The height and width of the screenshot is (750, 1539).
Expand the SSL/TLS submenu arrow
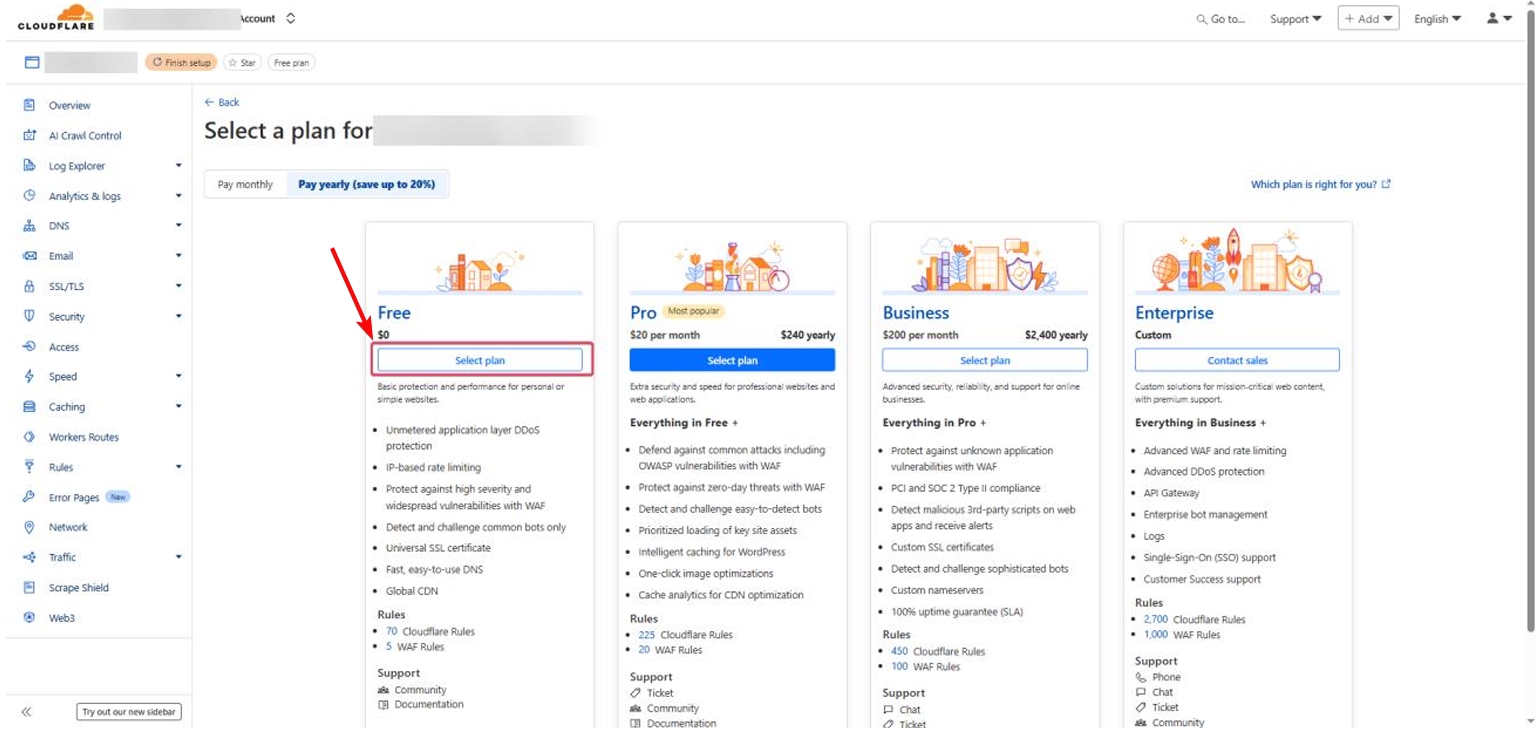coord(179,286)
